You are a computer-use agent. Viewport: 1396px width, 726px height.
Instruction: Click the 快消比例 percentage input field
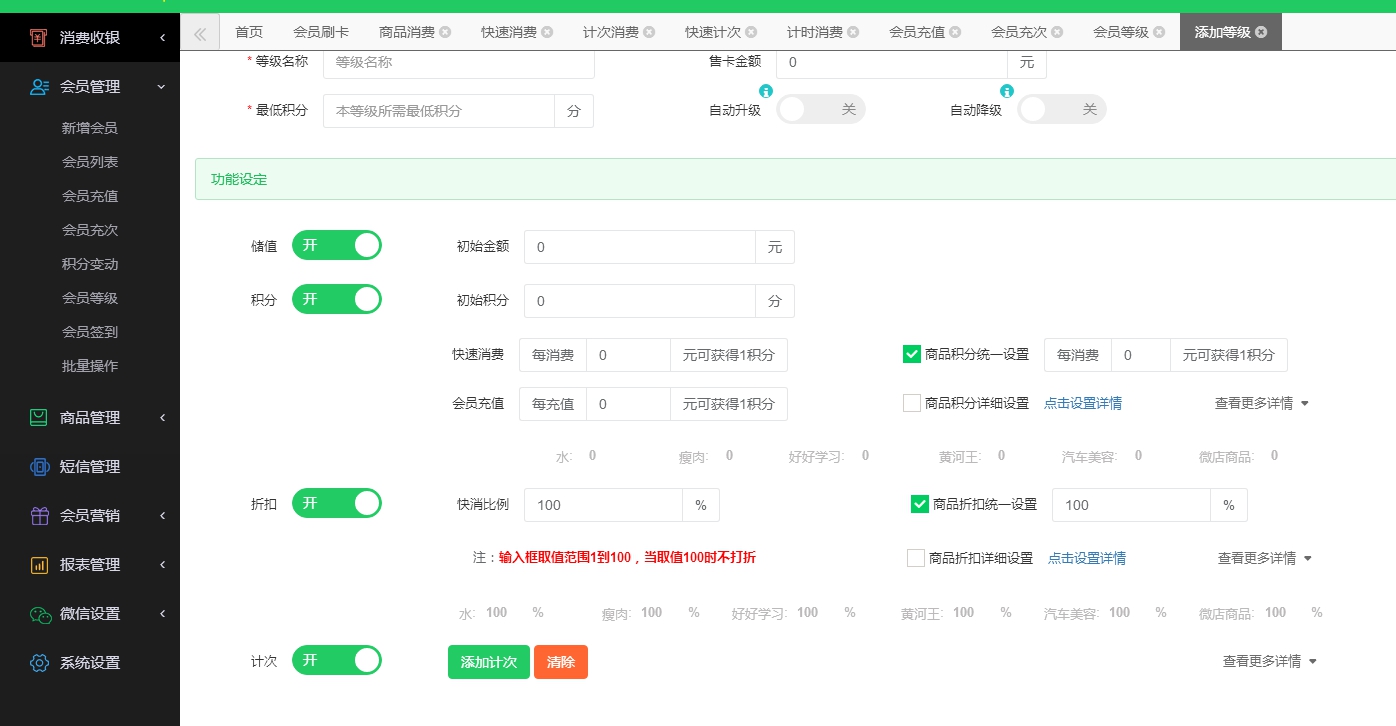[x=603, y=504]
